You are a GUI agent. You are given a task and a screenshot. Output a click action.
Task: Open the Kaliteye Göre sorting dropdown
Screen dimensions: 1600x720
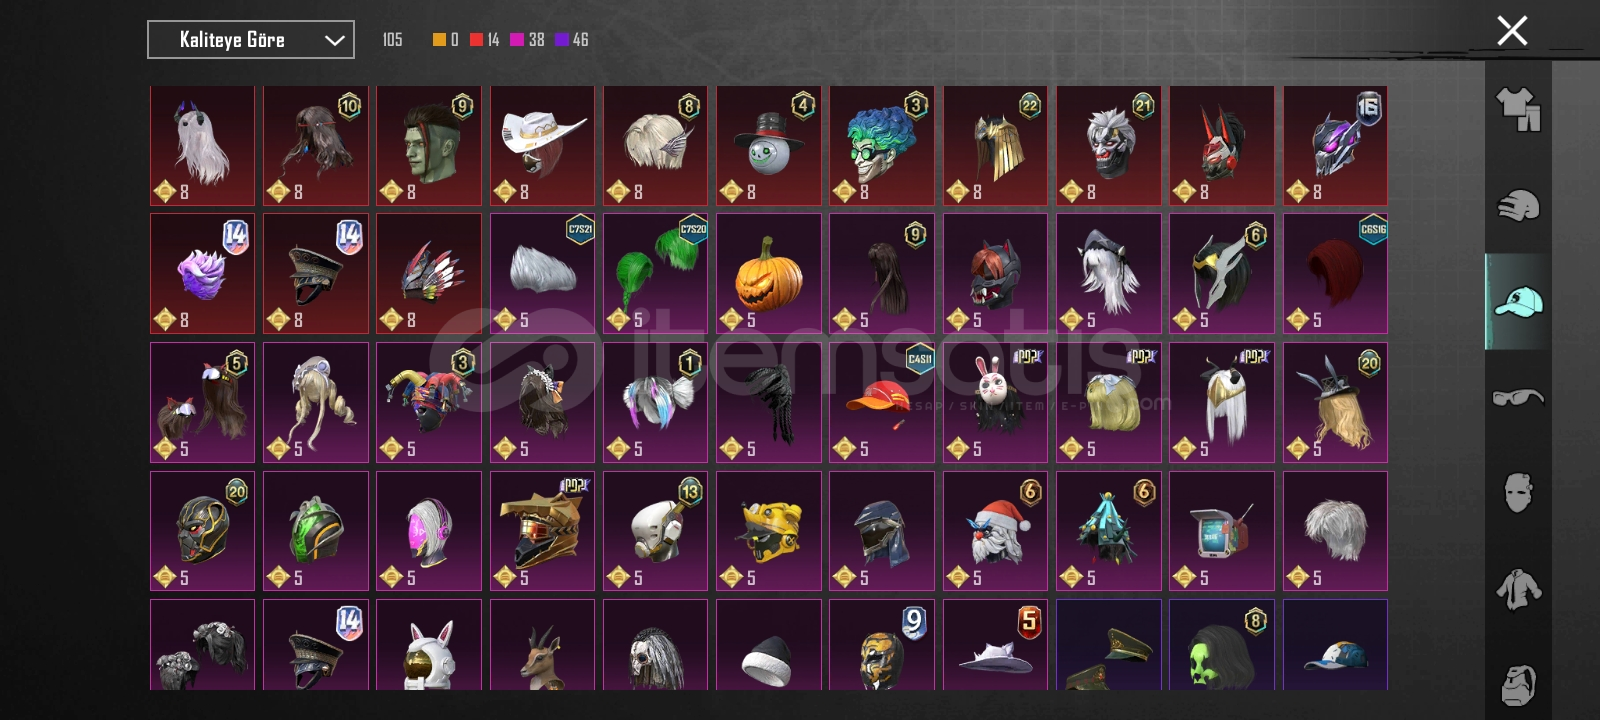click(251, 40)
